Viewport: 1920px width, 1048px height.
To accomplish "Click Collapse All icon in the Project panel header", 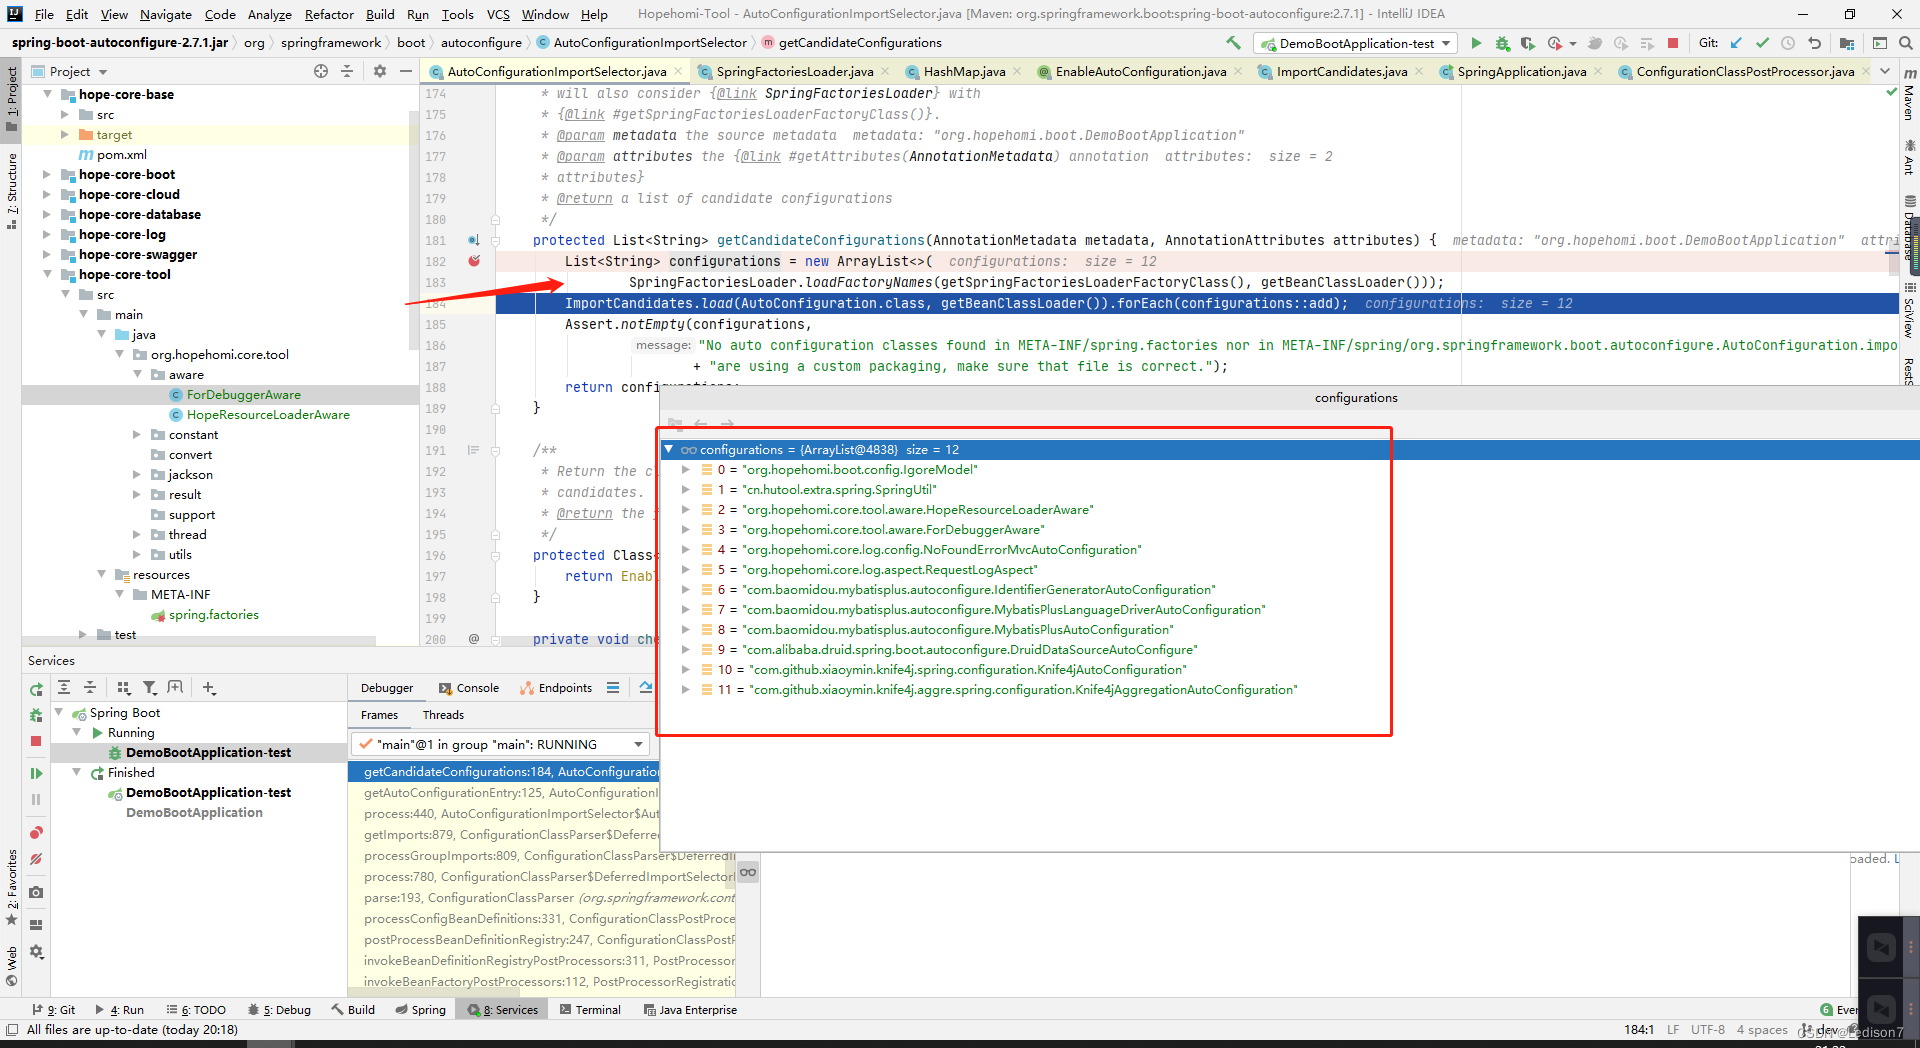I will pyautogui.click(x=347, y=71).
